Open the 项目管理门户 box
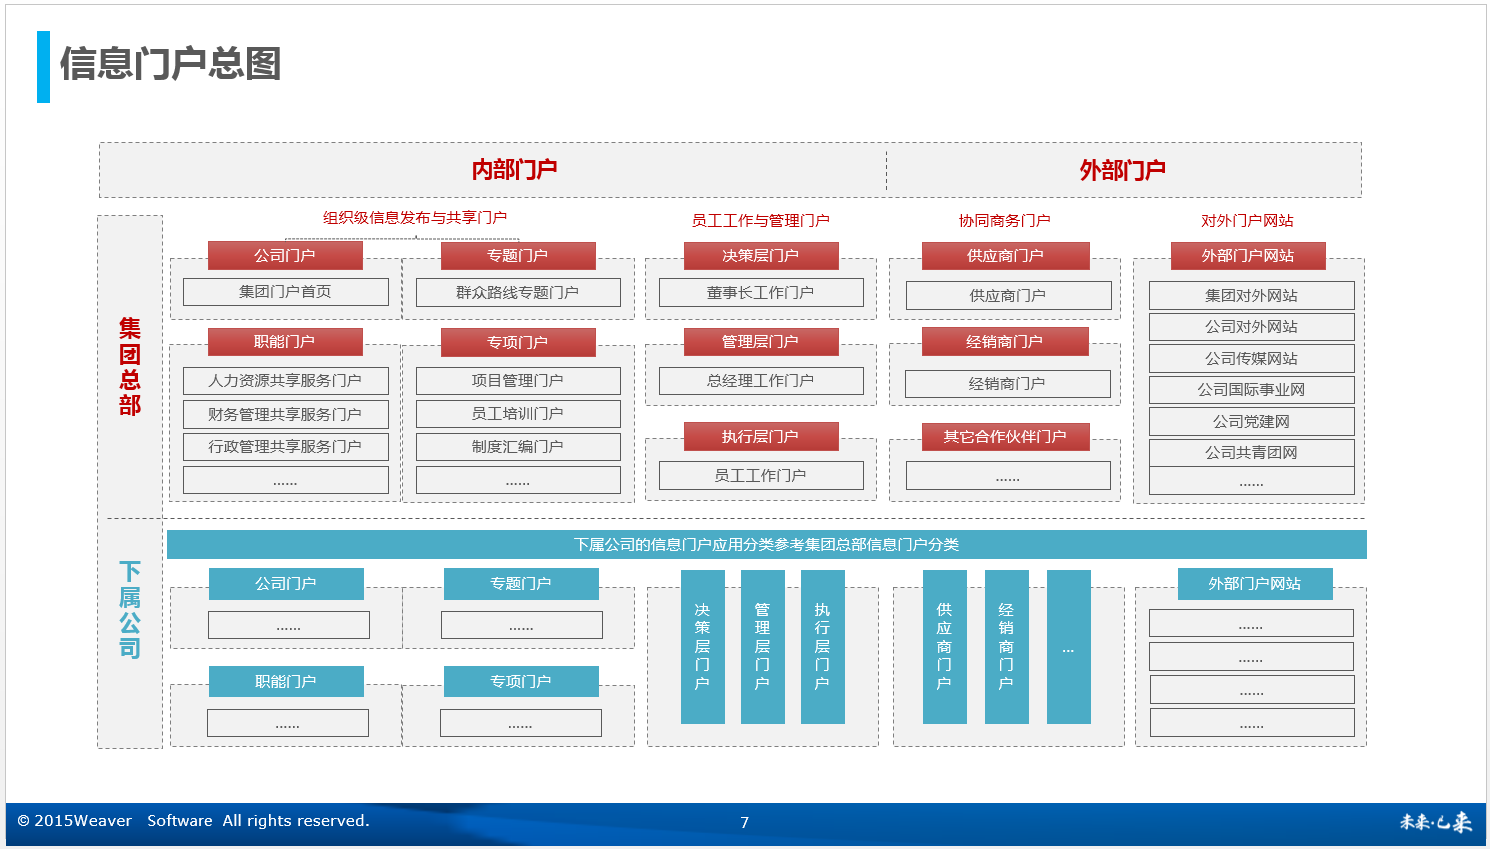 coord(517,381)
